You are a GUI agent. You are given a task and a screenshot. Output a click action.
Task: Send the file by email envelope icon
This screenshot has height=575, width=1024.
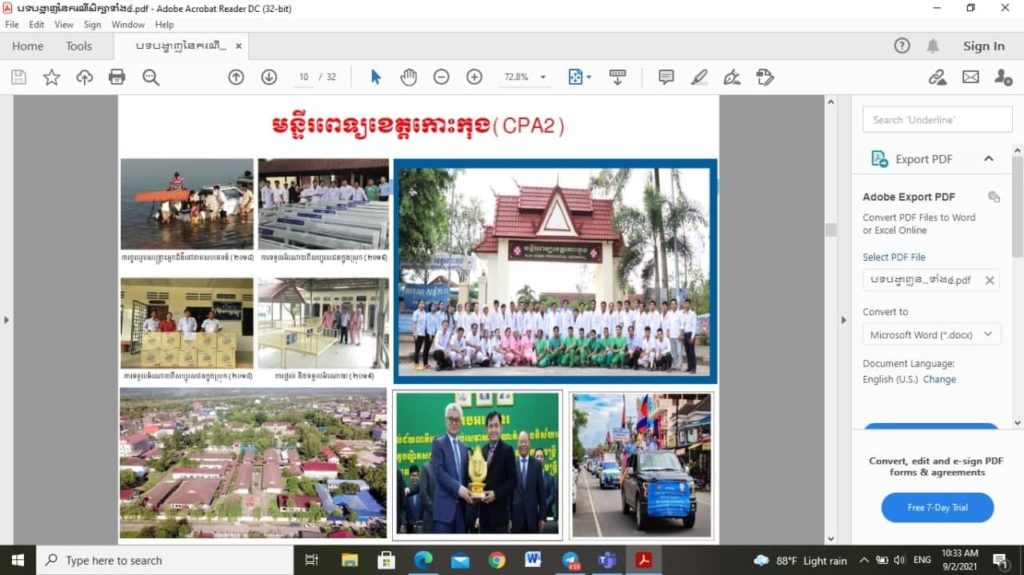[x=970, y=77]
